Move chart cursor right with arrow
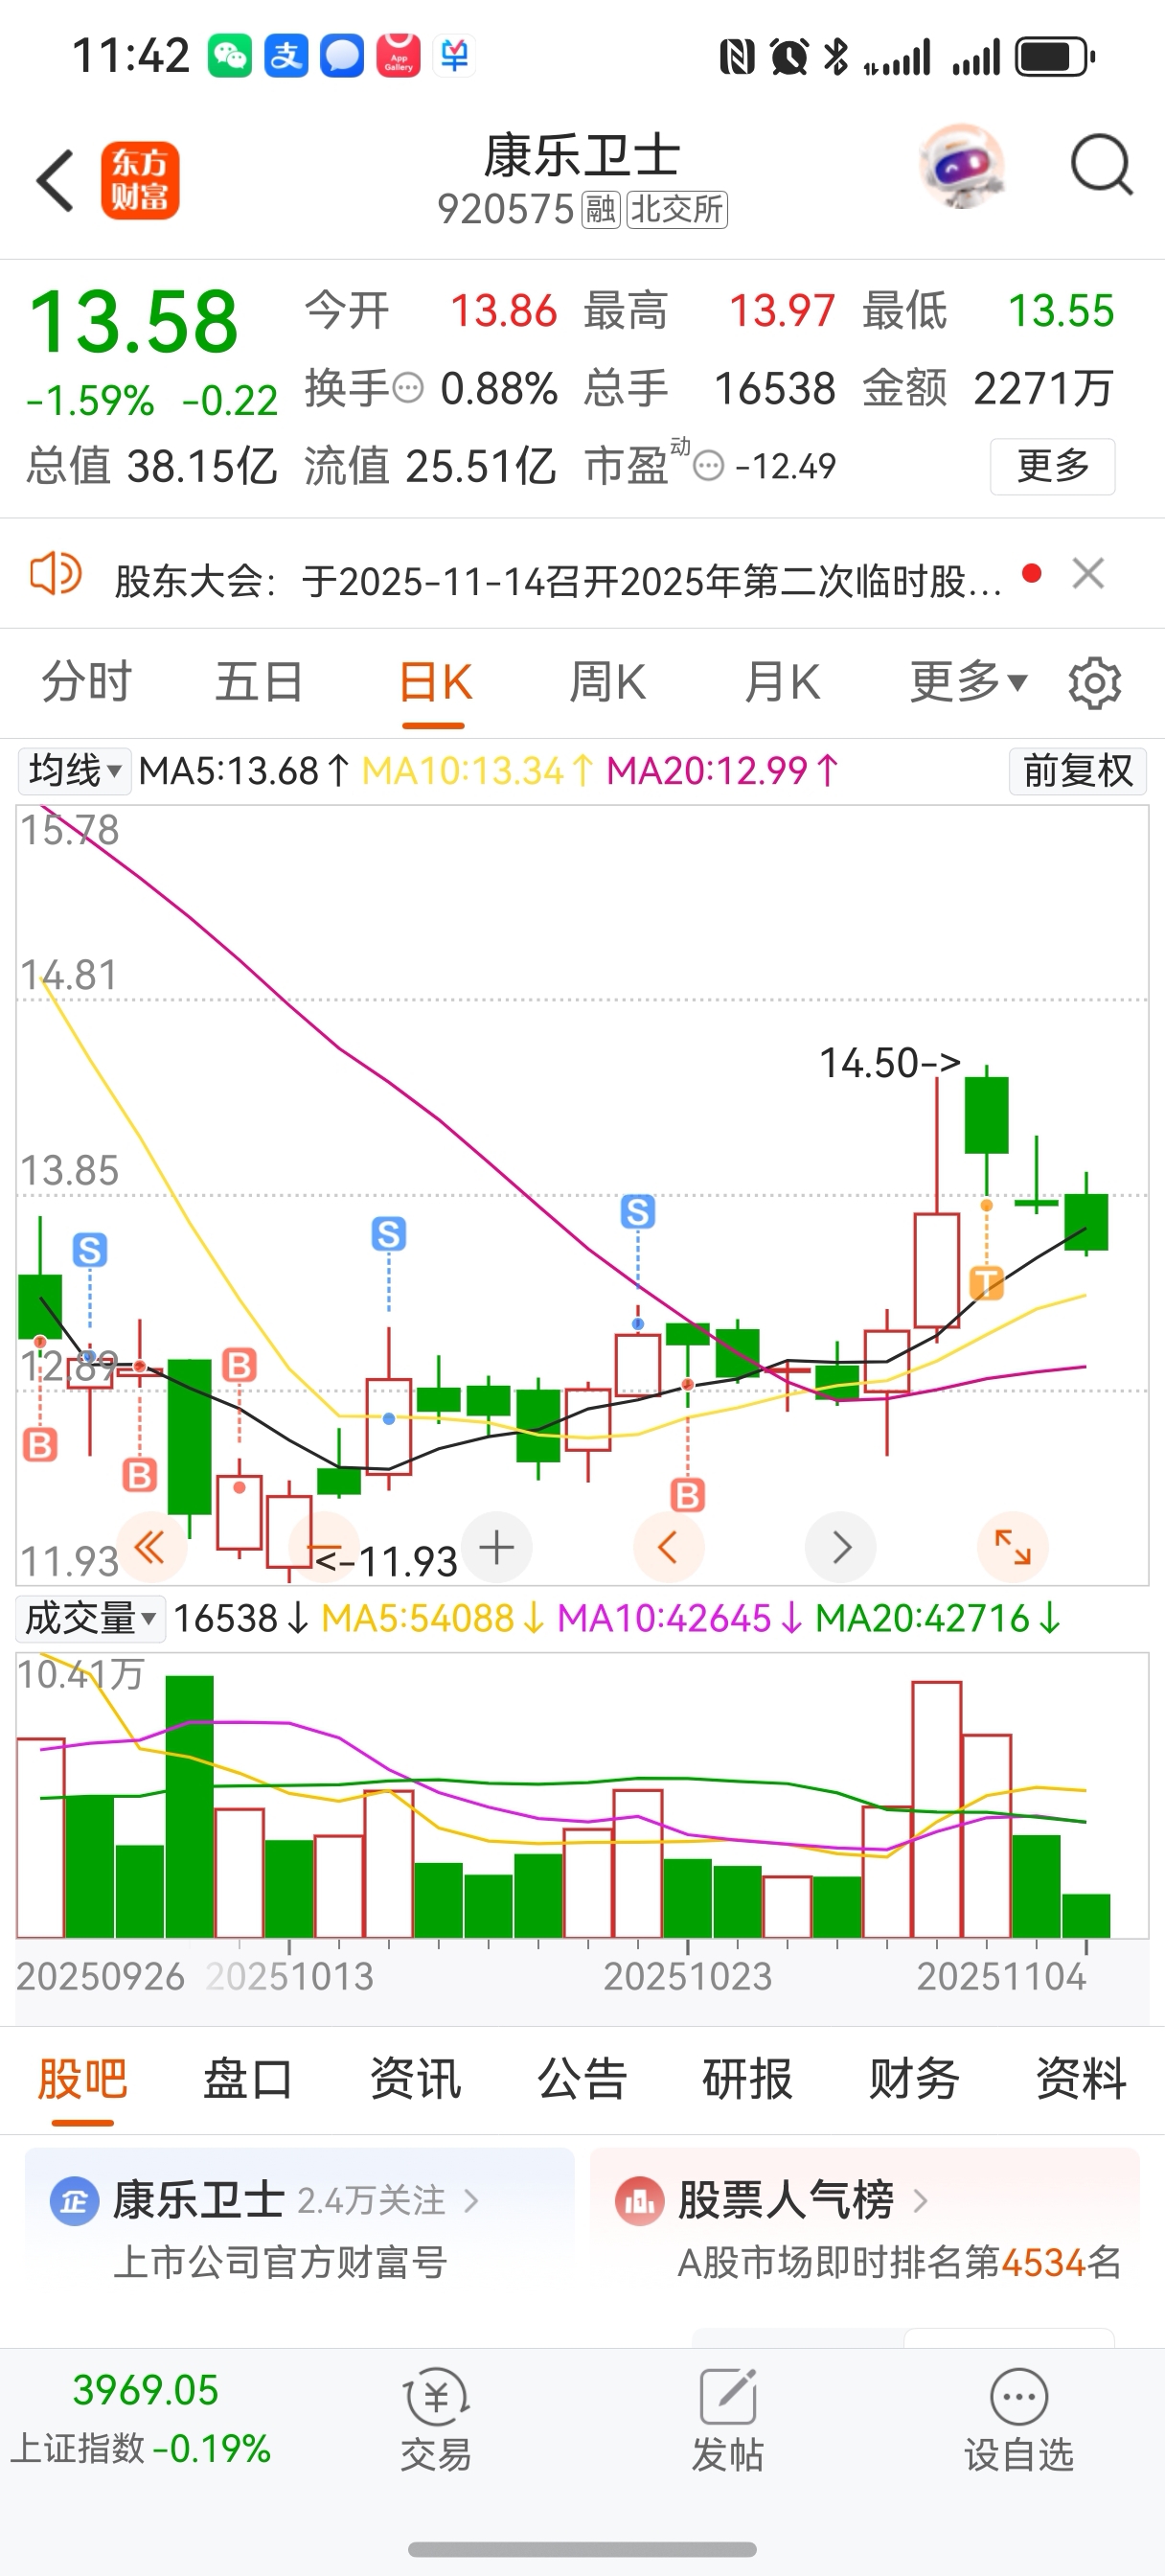This screenshot has width=1165, height=2576. coord(841,1548)
